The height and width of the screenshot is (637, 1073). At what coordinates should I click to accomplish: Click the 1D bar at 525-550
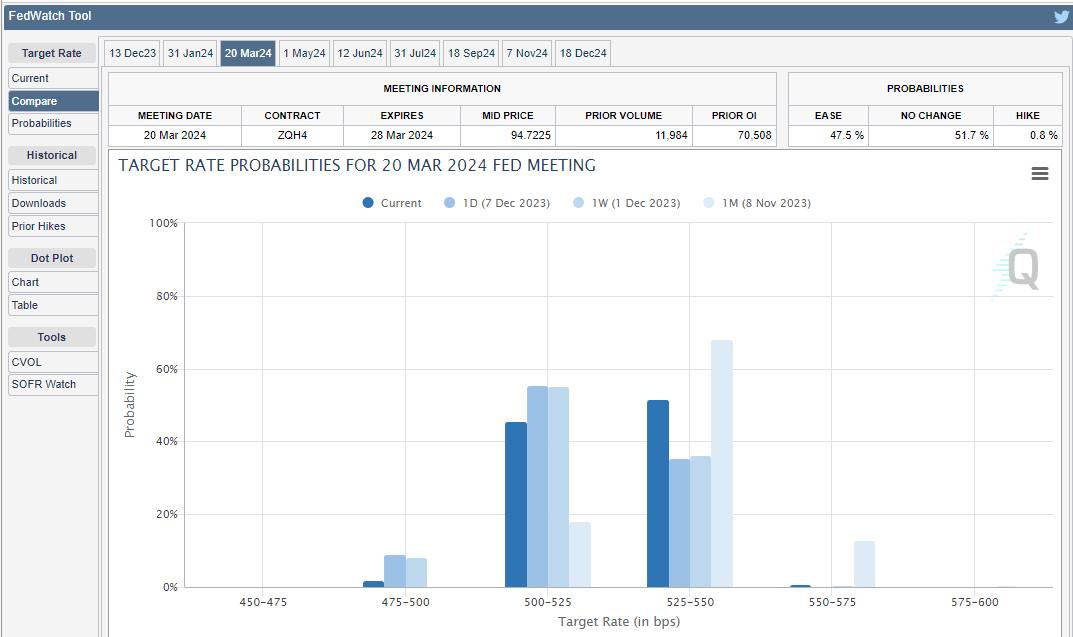[x=680, y=523]
